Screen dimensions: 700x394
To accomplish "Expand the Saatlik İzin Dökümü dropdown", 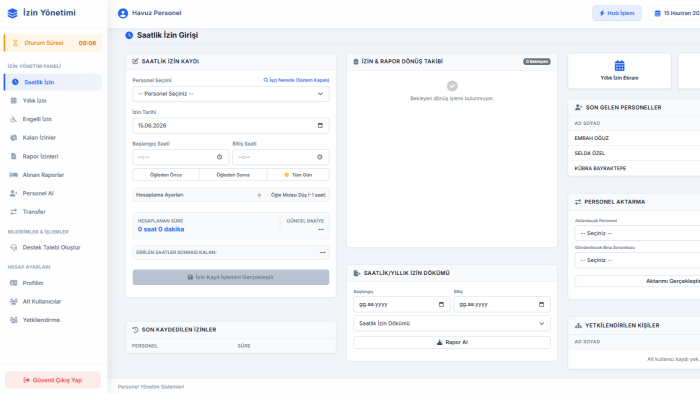I will tap(452, 323).
